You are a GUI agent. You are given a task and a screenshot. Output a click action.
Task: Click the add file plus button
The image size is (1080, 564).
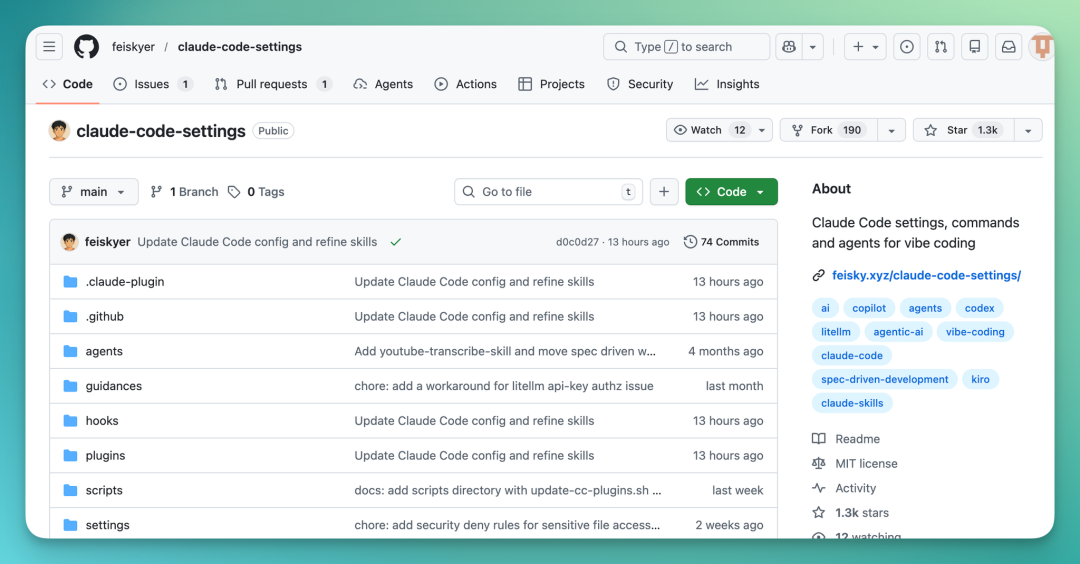click(x=664, y=191)
